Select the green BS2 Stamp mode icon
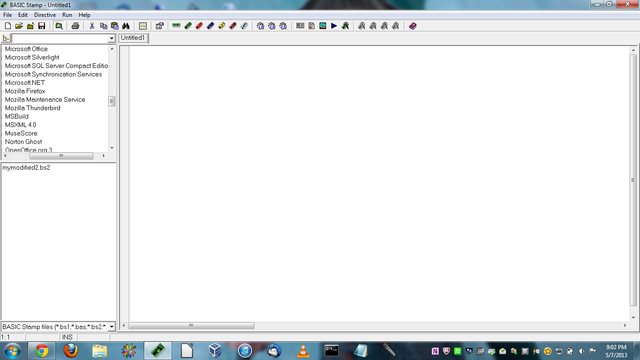640x360 pixels. [188, 26]
